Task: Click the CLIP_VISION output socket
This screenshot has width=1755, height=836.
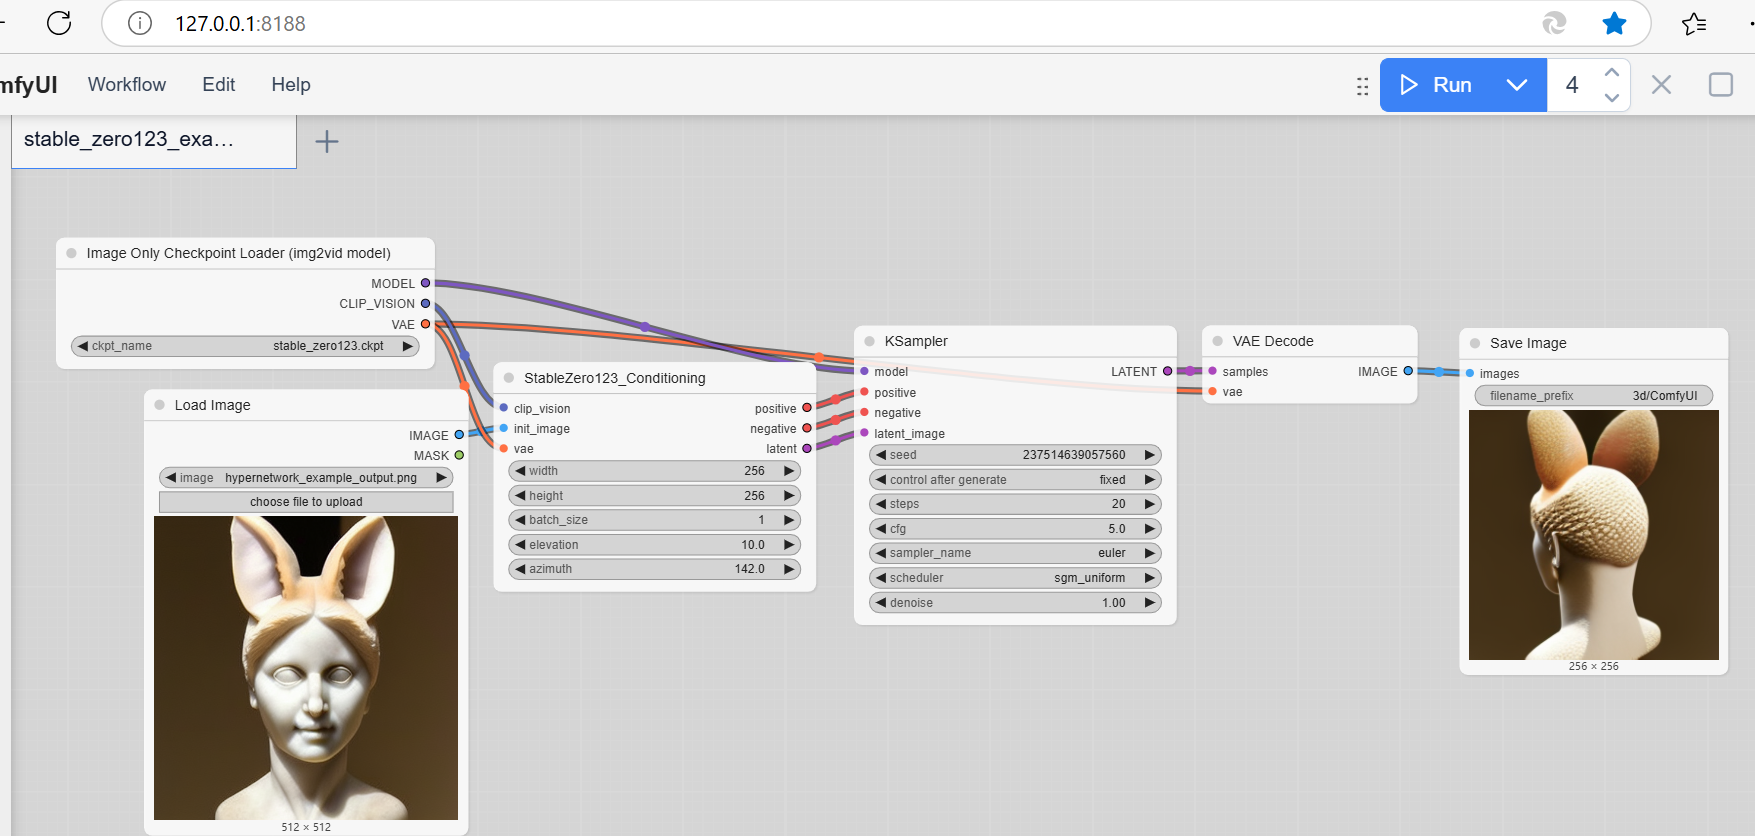Action: click(425, 303)
